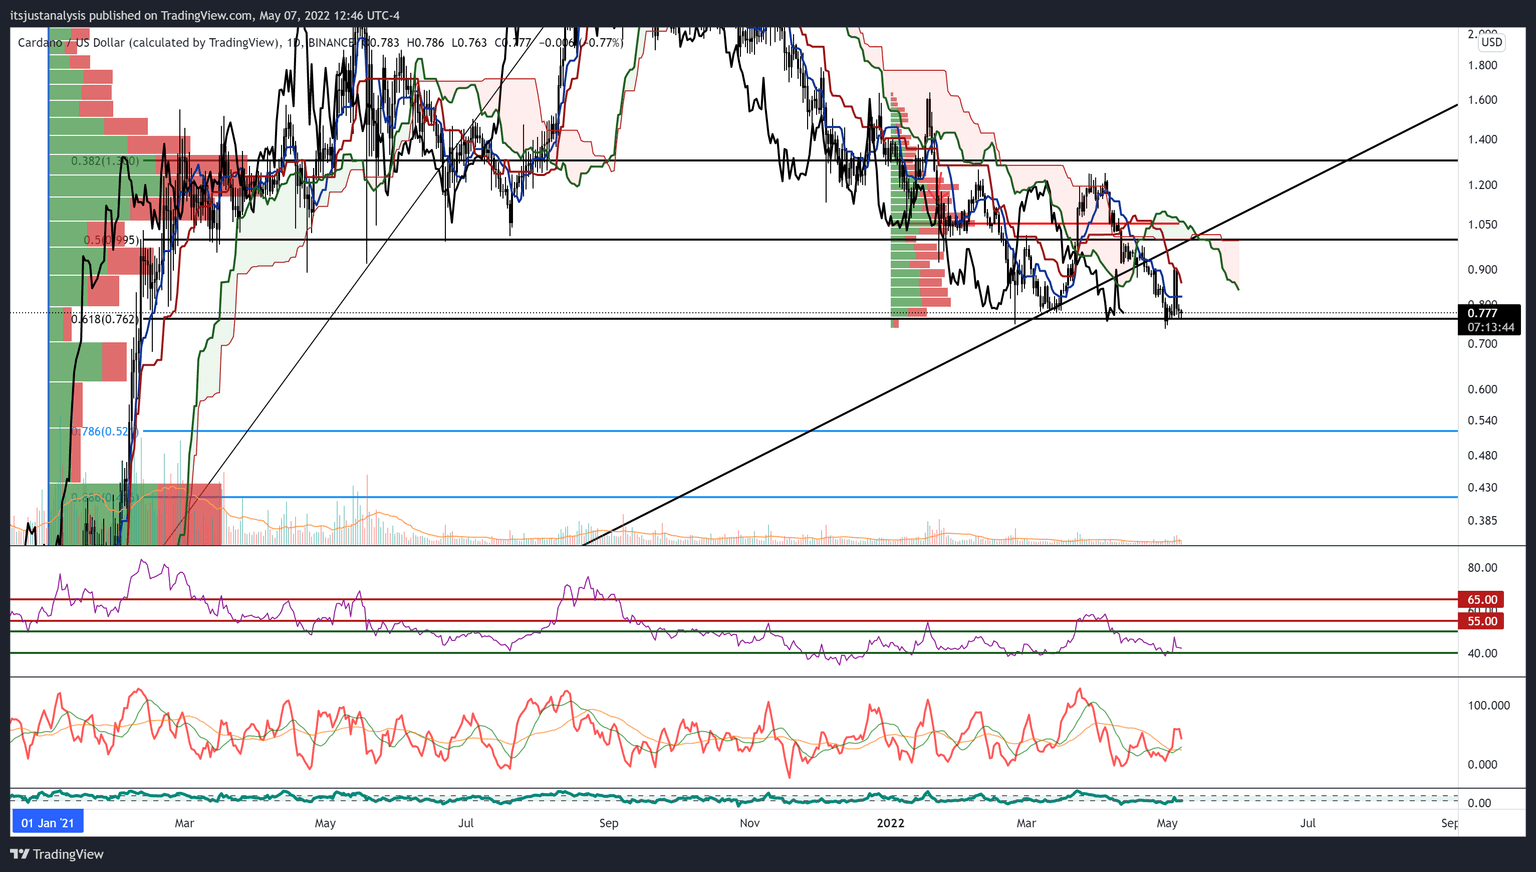Click the Nov label on the time axis
The width and height of the screenshot is (1536, 872).
pyautogui.click(x=749, y=823)
